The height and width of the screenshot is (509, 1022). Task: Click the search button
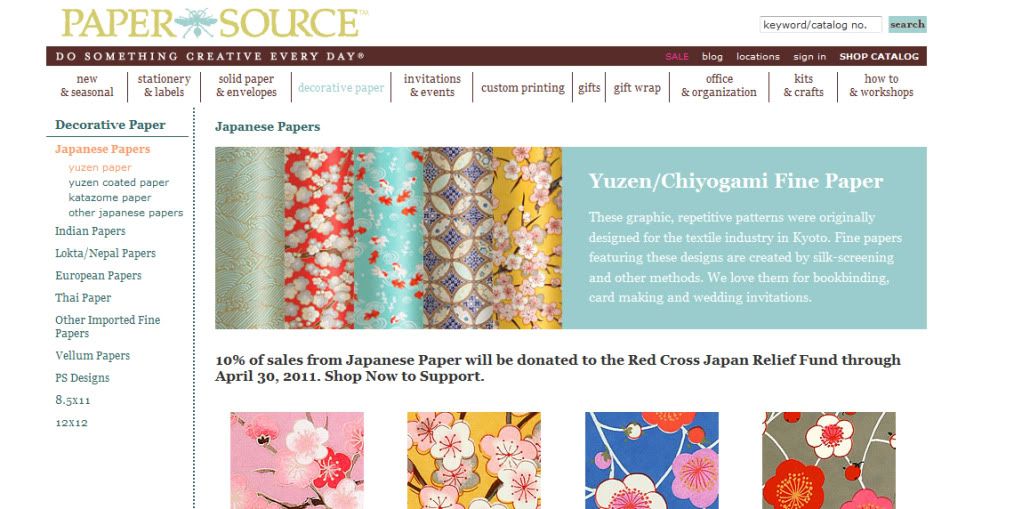tap(907, 25)
